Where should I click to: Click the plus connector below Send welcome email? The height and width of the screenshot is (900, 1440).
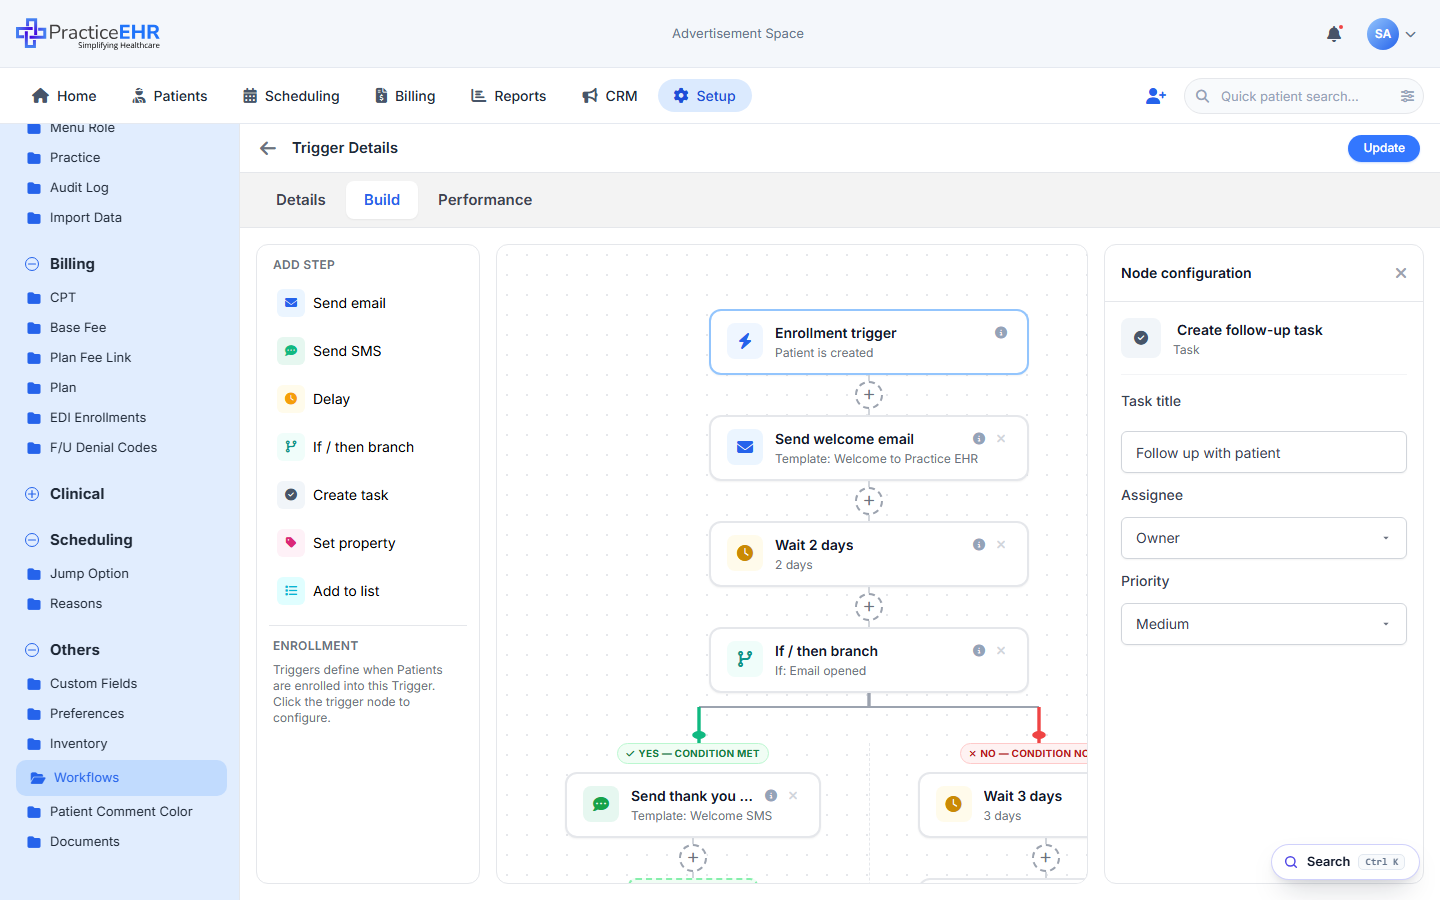869,501
